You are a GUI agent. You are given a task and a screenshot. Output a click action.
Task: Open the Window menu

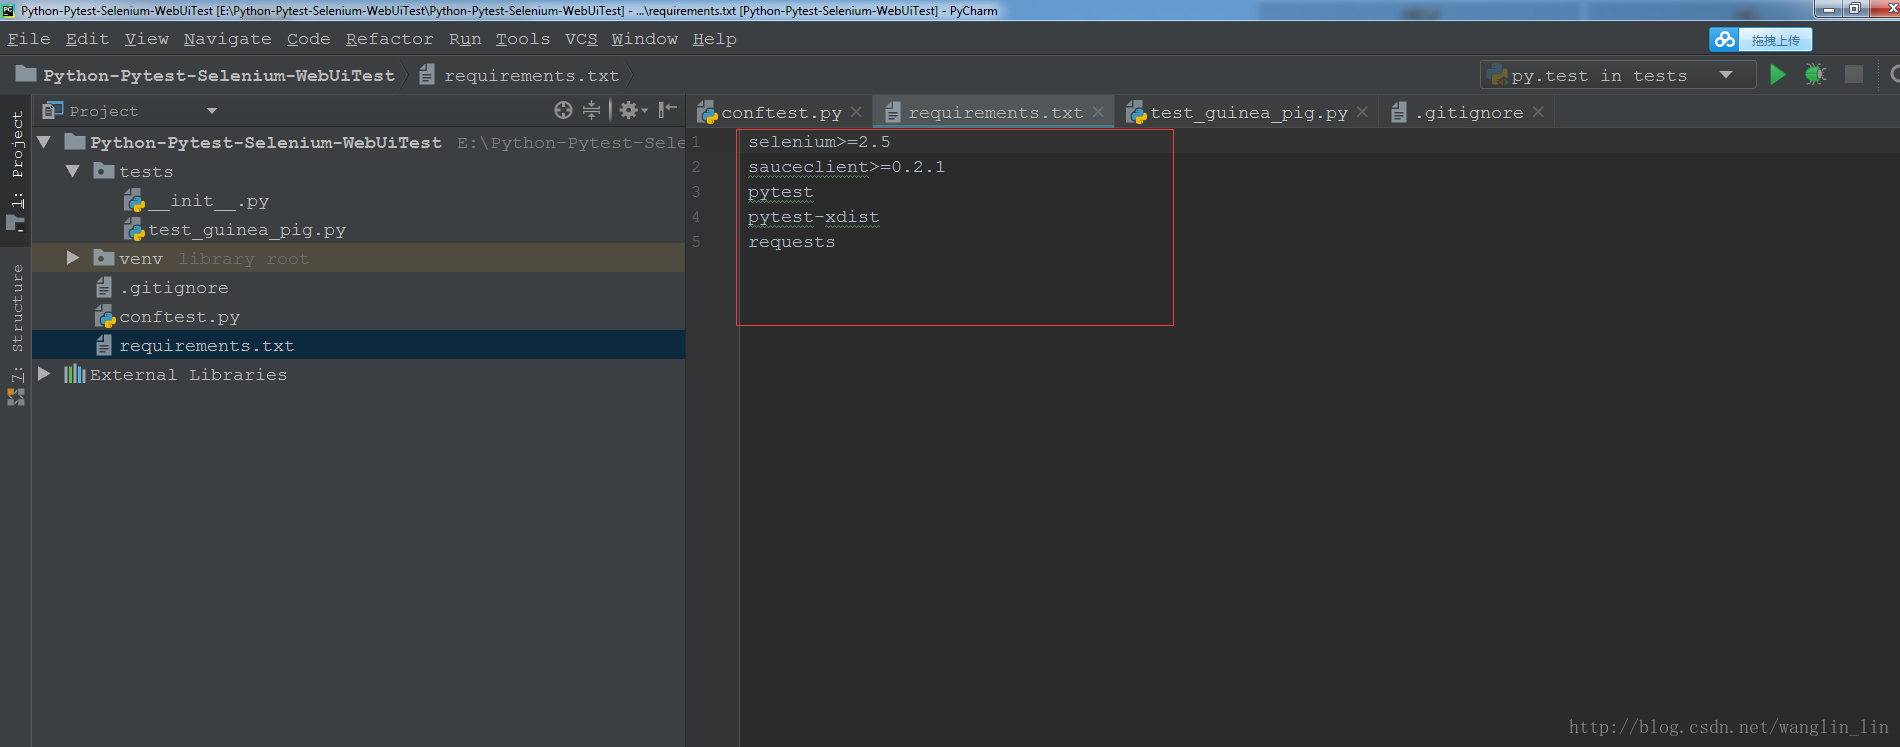pyautogui.click(x=645, y=39)
